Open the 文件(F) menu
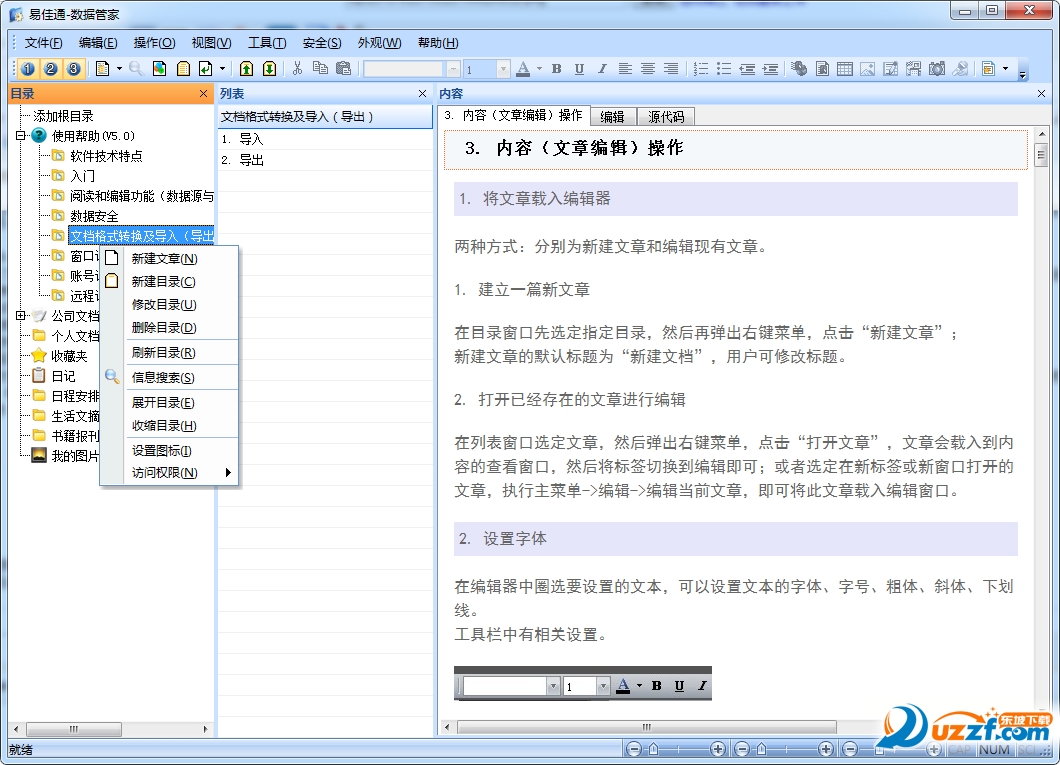1060x765 pixels. click(x=43, y=43)
